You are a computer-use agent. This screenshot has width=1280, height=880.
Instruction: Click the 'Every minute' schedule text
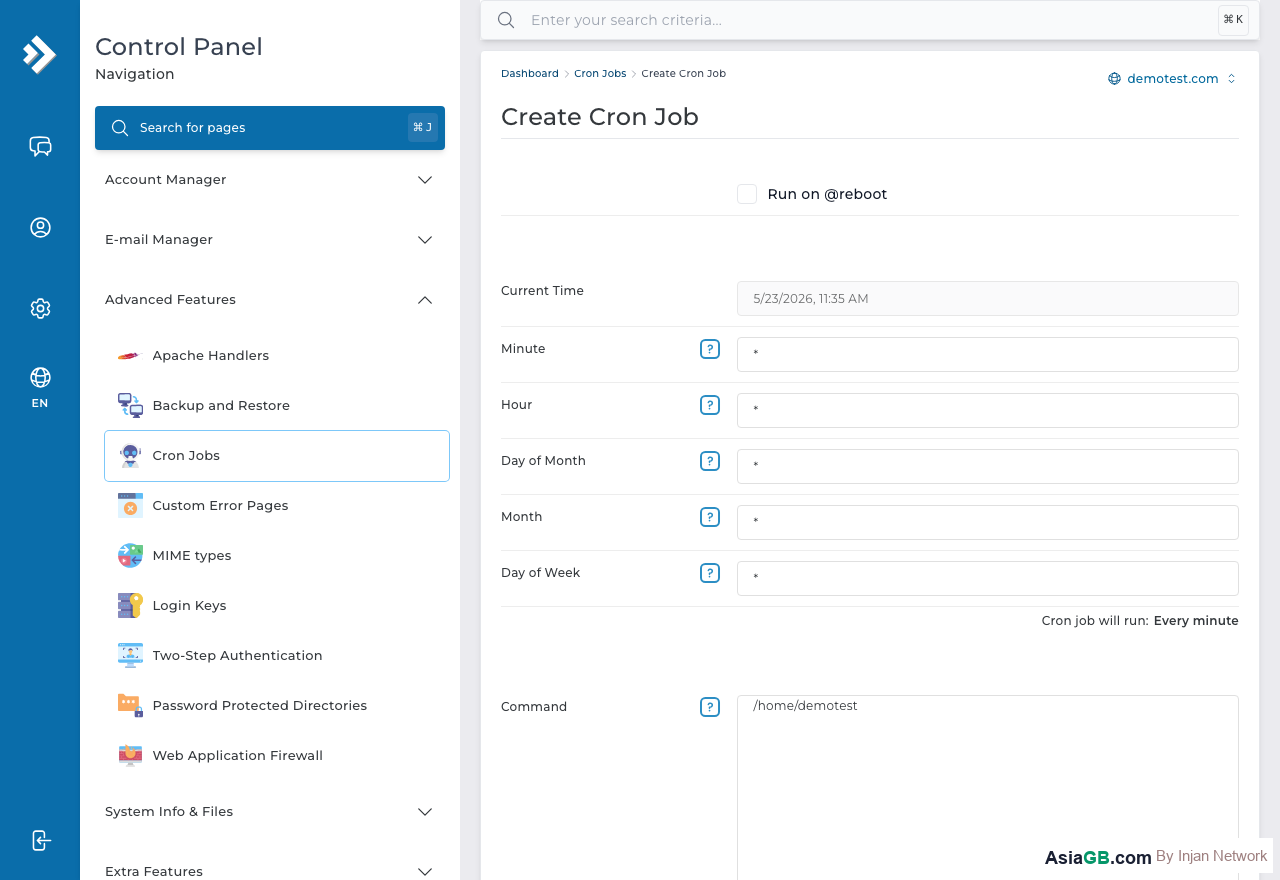point(1196,621)
